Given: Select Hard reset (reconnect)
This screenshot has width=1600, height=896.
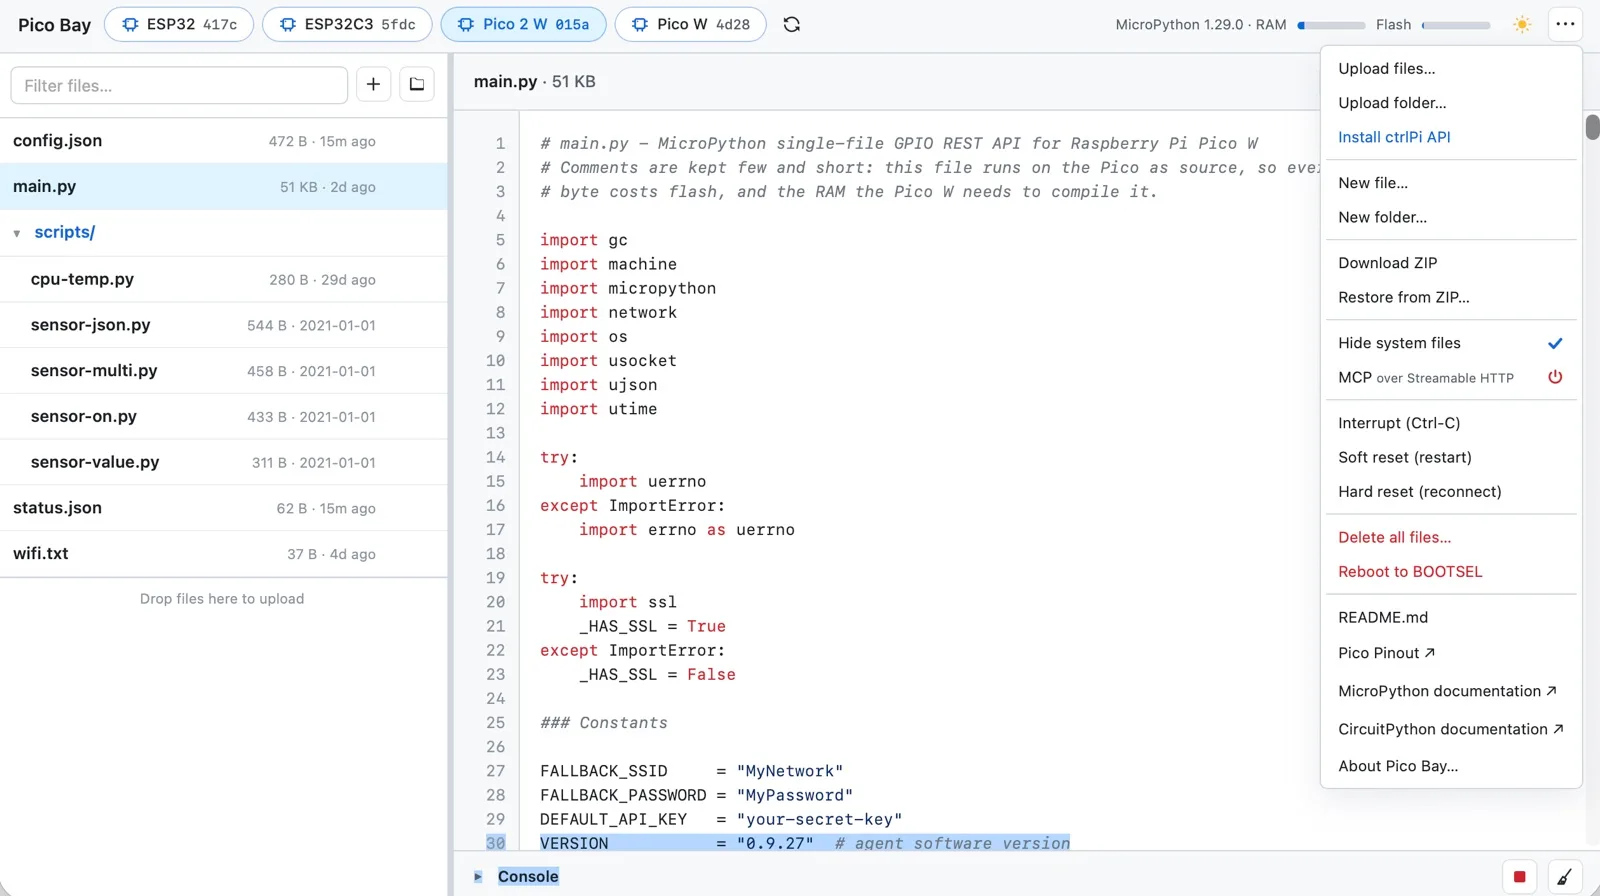Looking at the screenshot, I should [x=1451, y=491].
